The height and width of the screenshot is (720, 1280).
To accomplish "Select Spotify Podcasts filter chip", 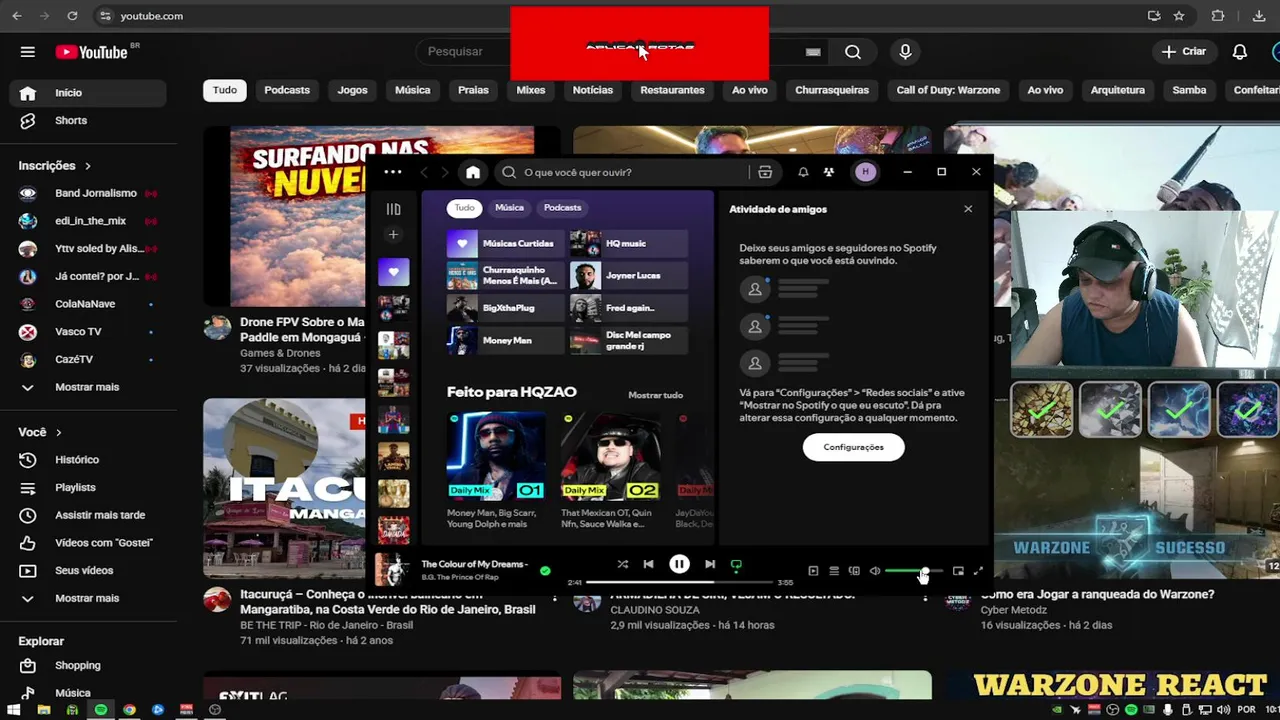I will tap(562, 208).
